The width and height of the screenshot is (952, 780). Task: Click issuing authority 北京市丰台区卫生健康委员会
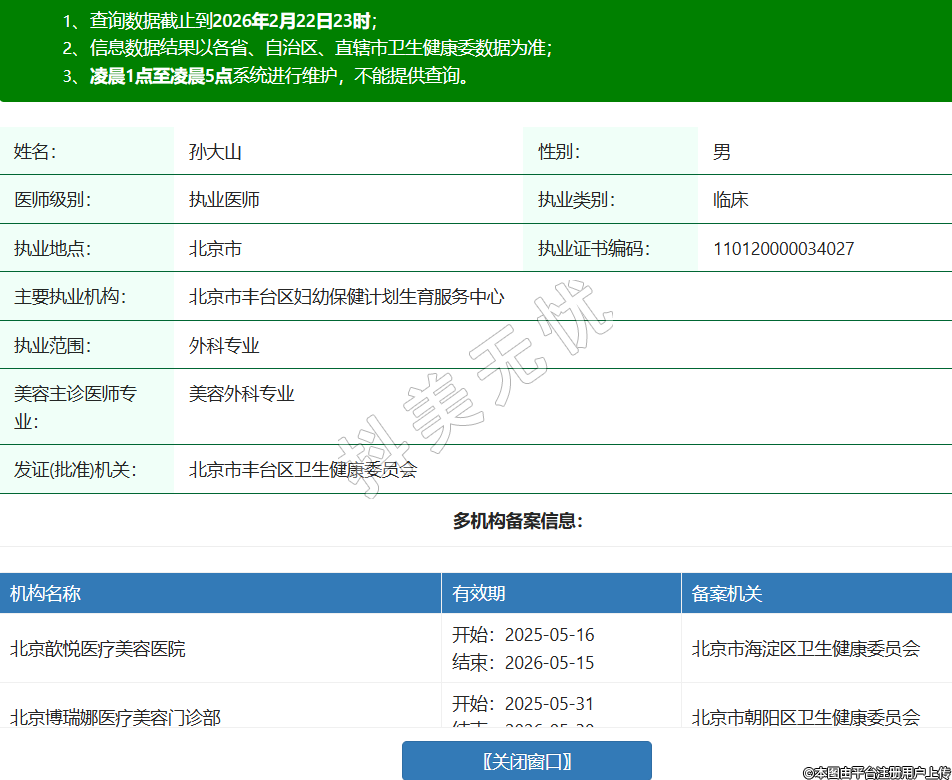tap(302, 469)
